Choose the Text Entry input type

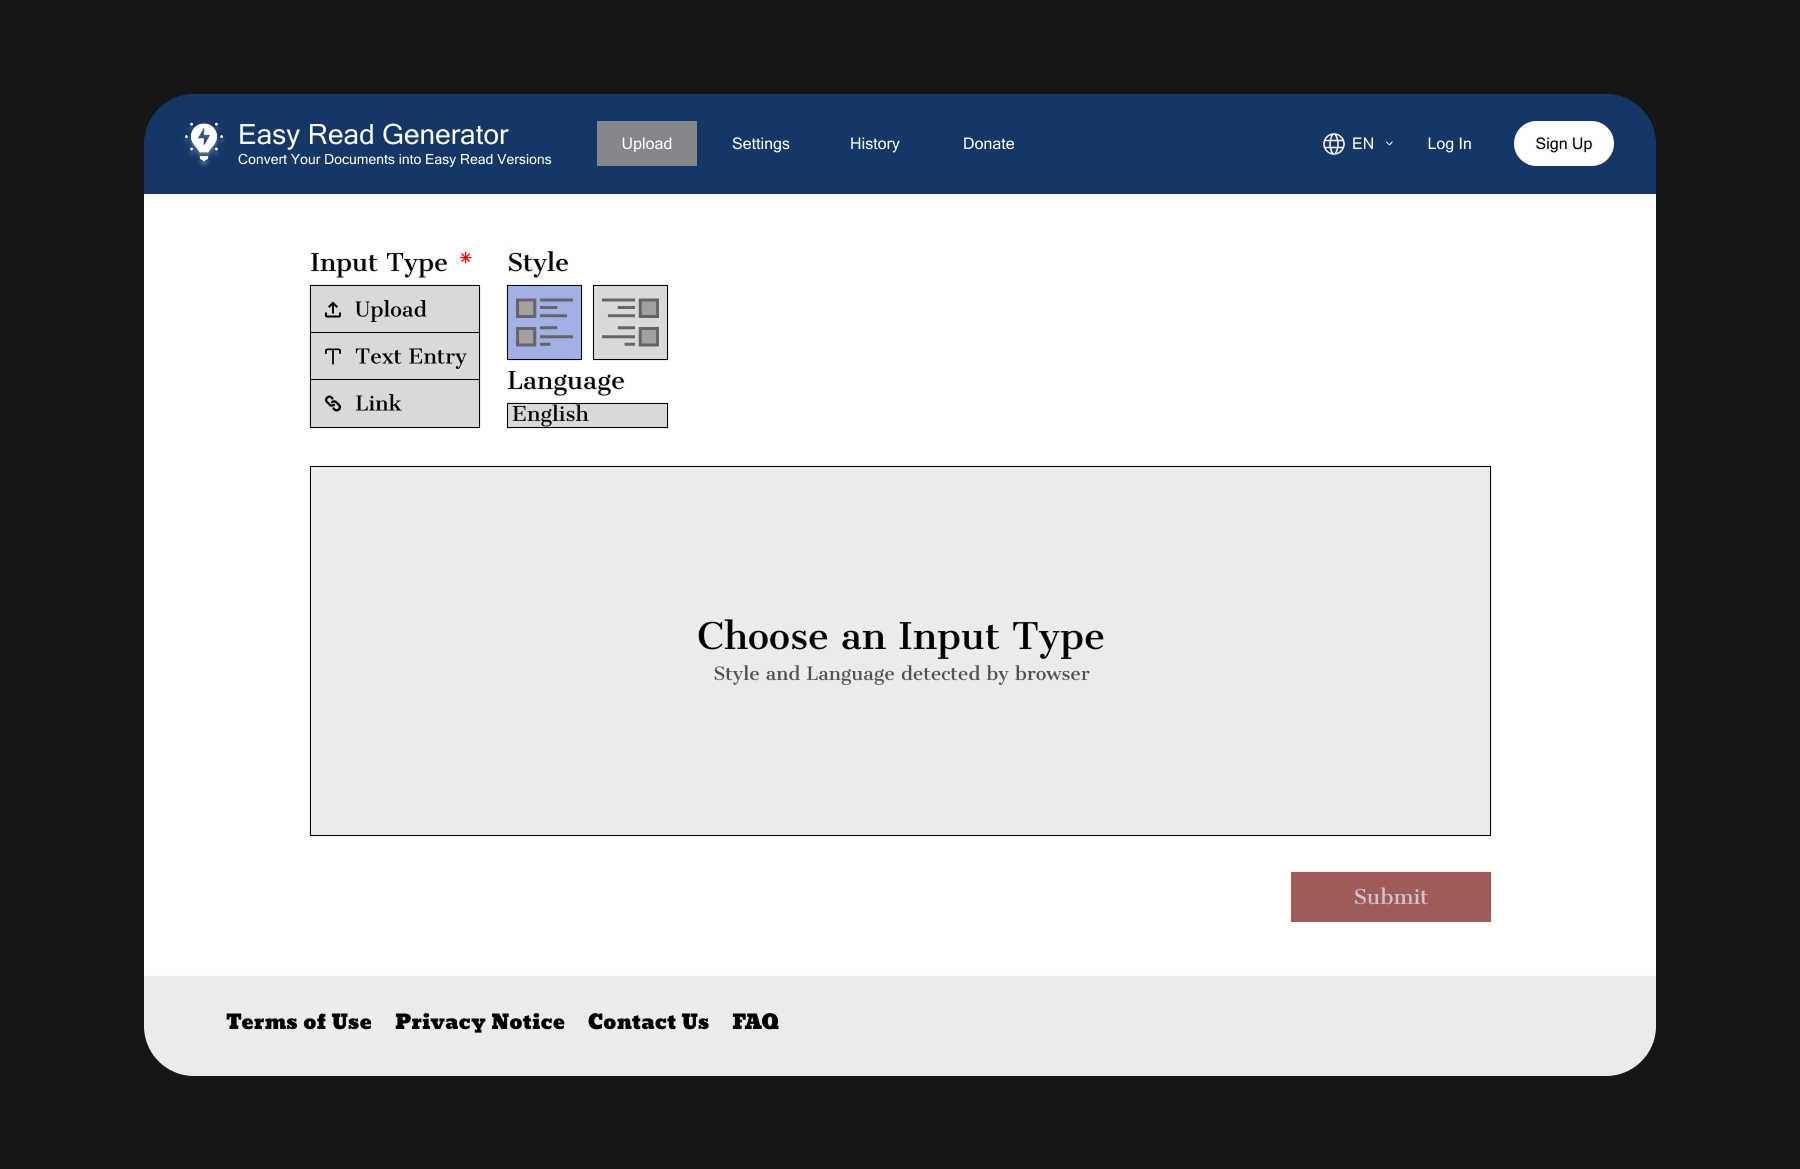click(x=395, y=356)
